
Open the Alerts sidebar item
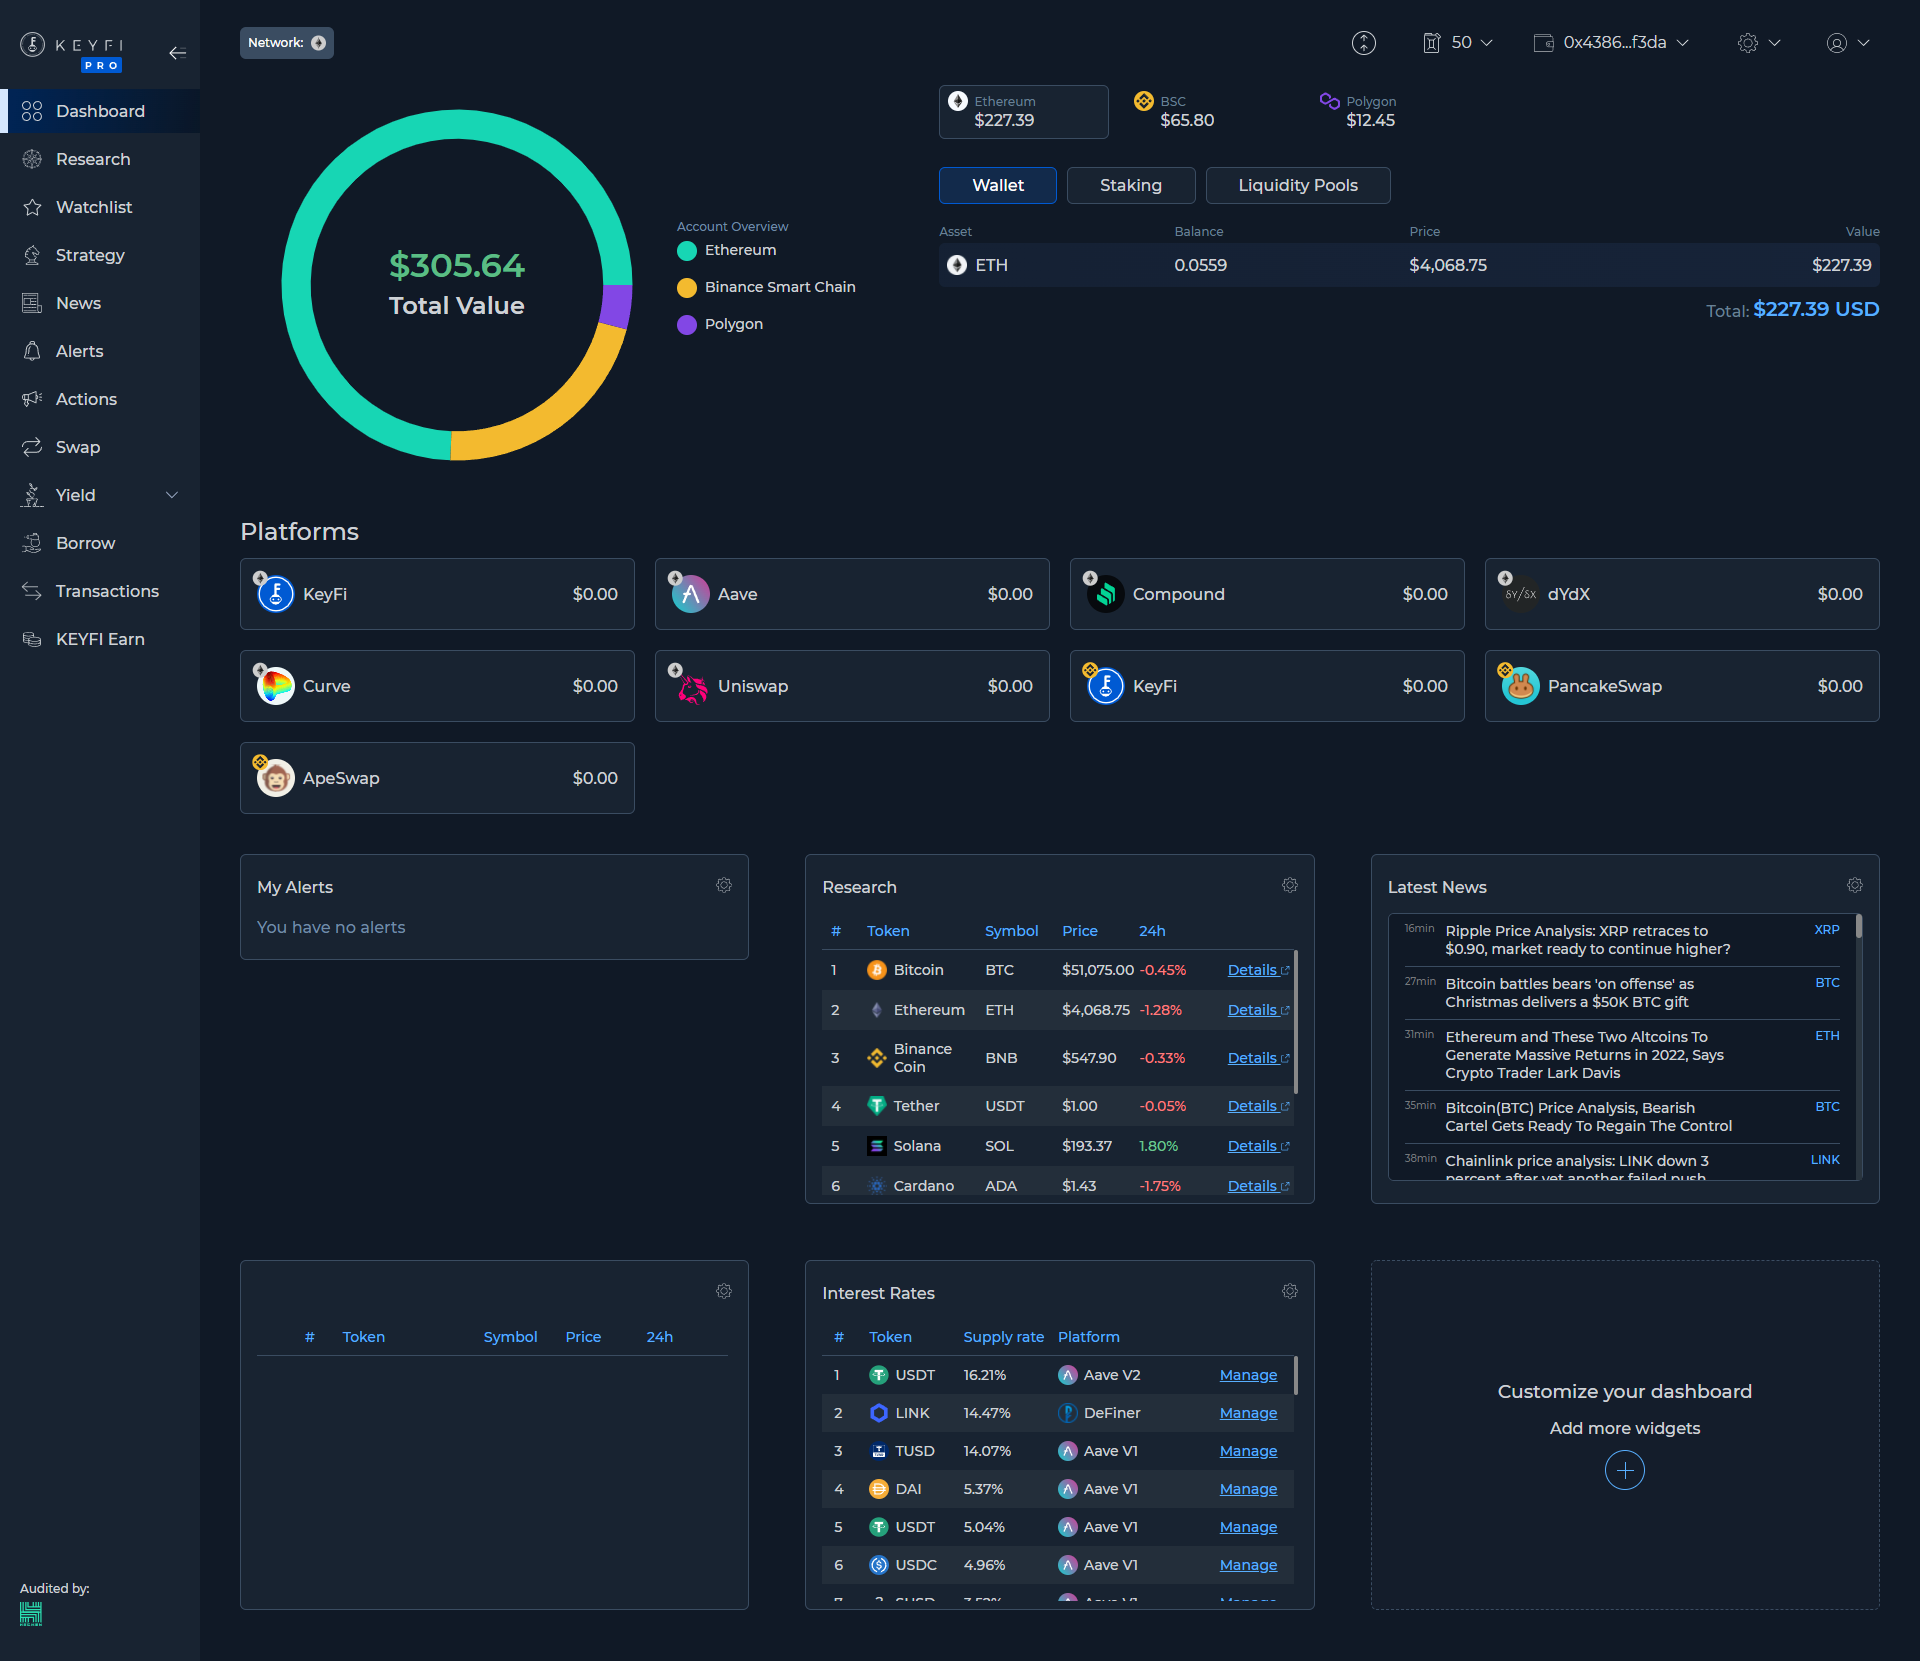100,351
